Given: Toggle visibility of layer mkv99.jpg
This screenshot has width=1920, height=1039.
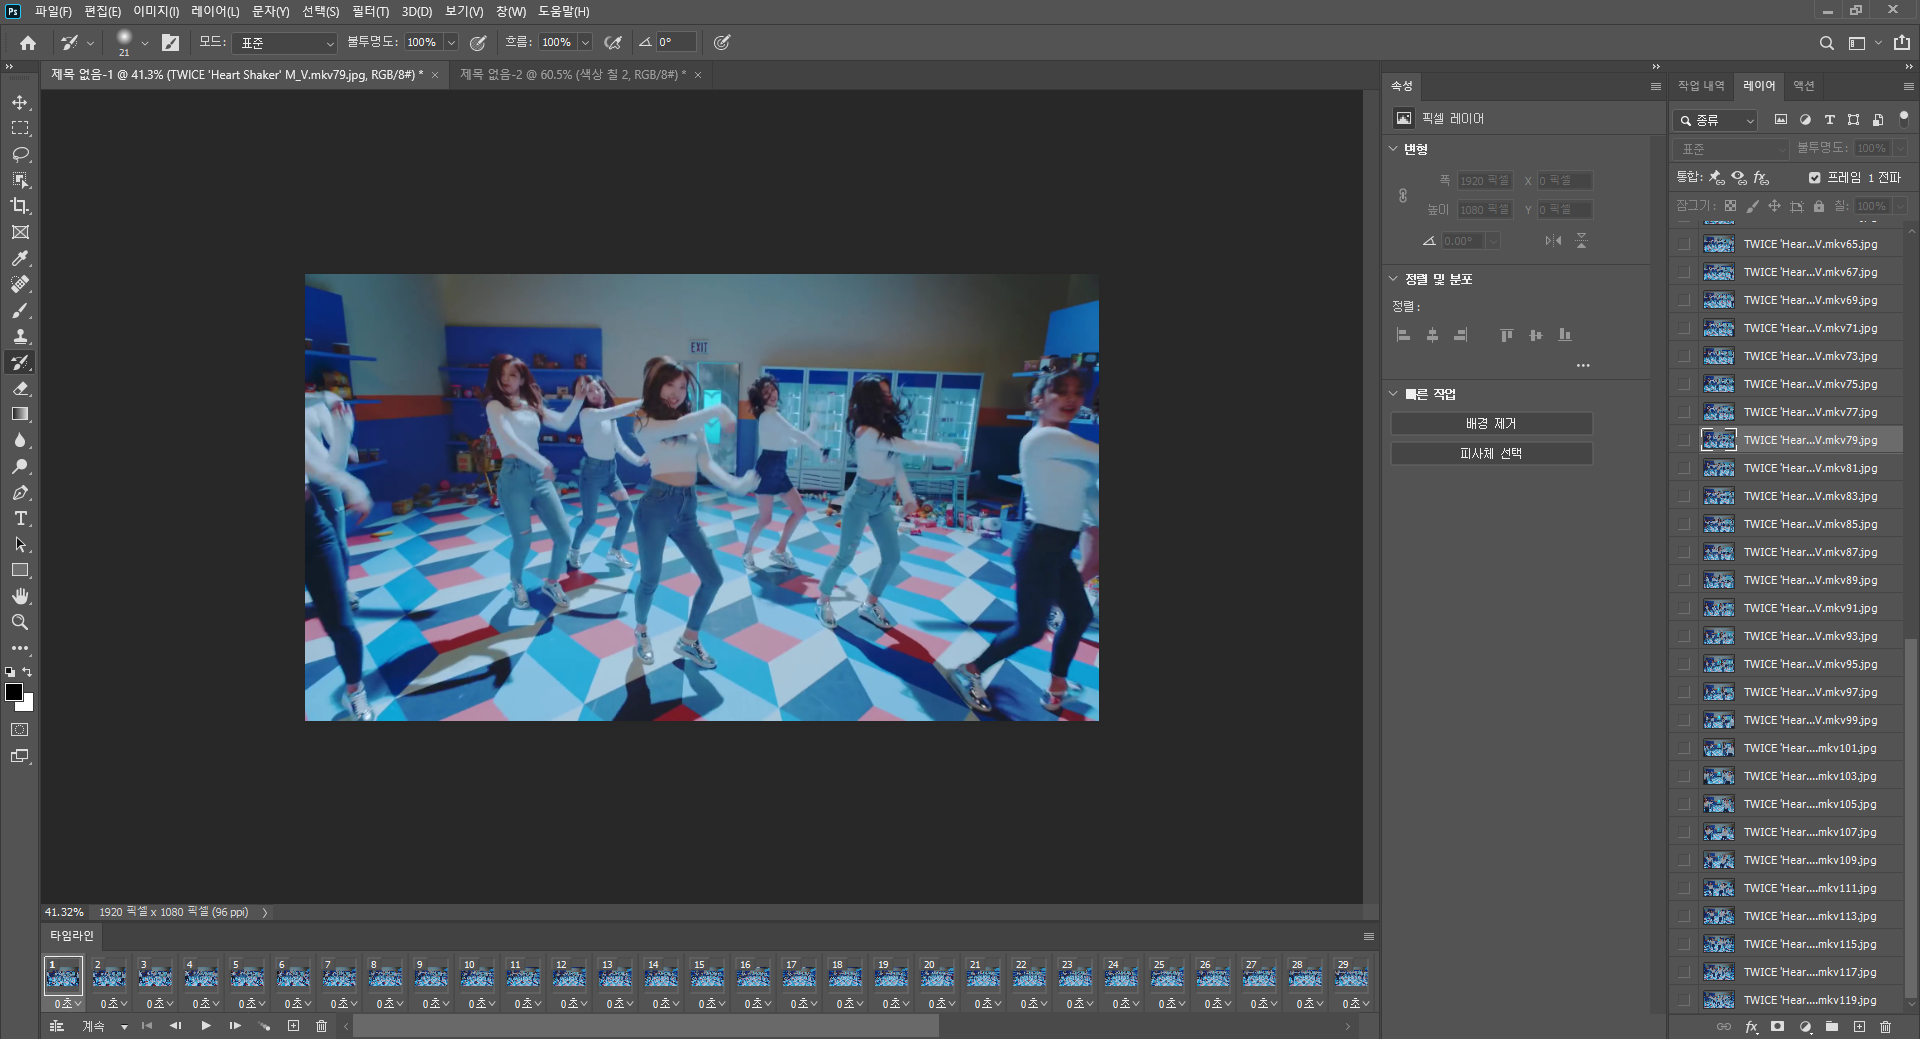Looking at the screenshot, I should pos(1685,720).
